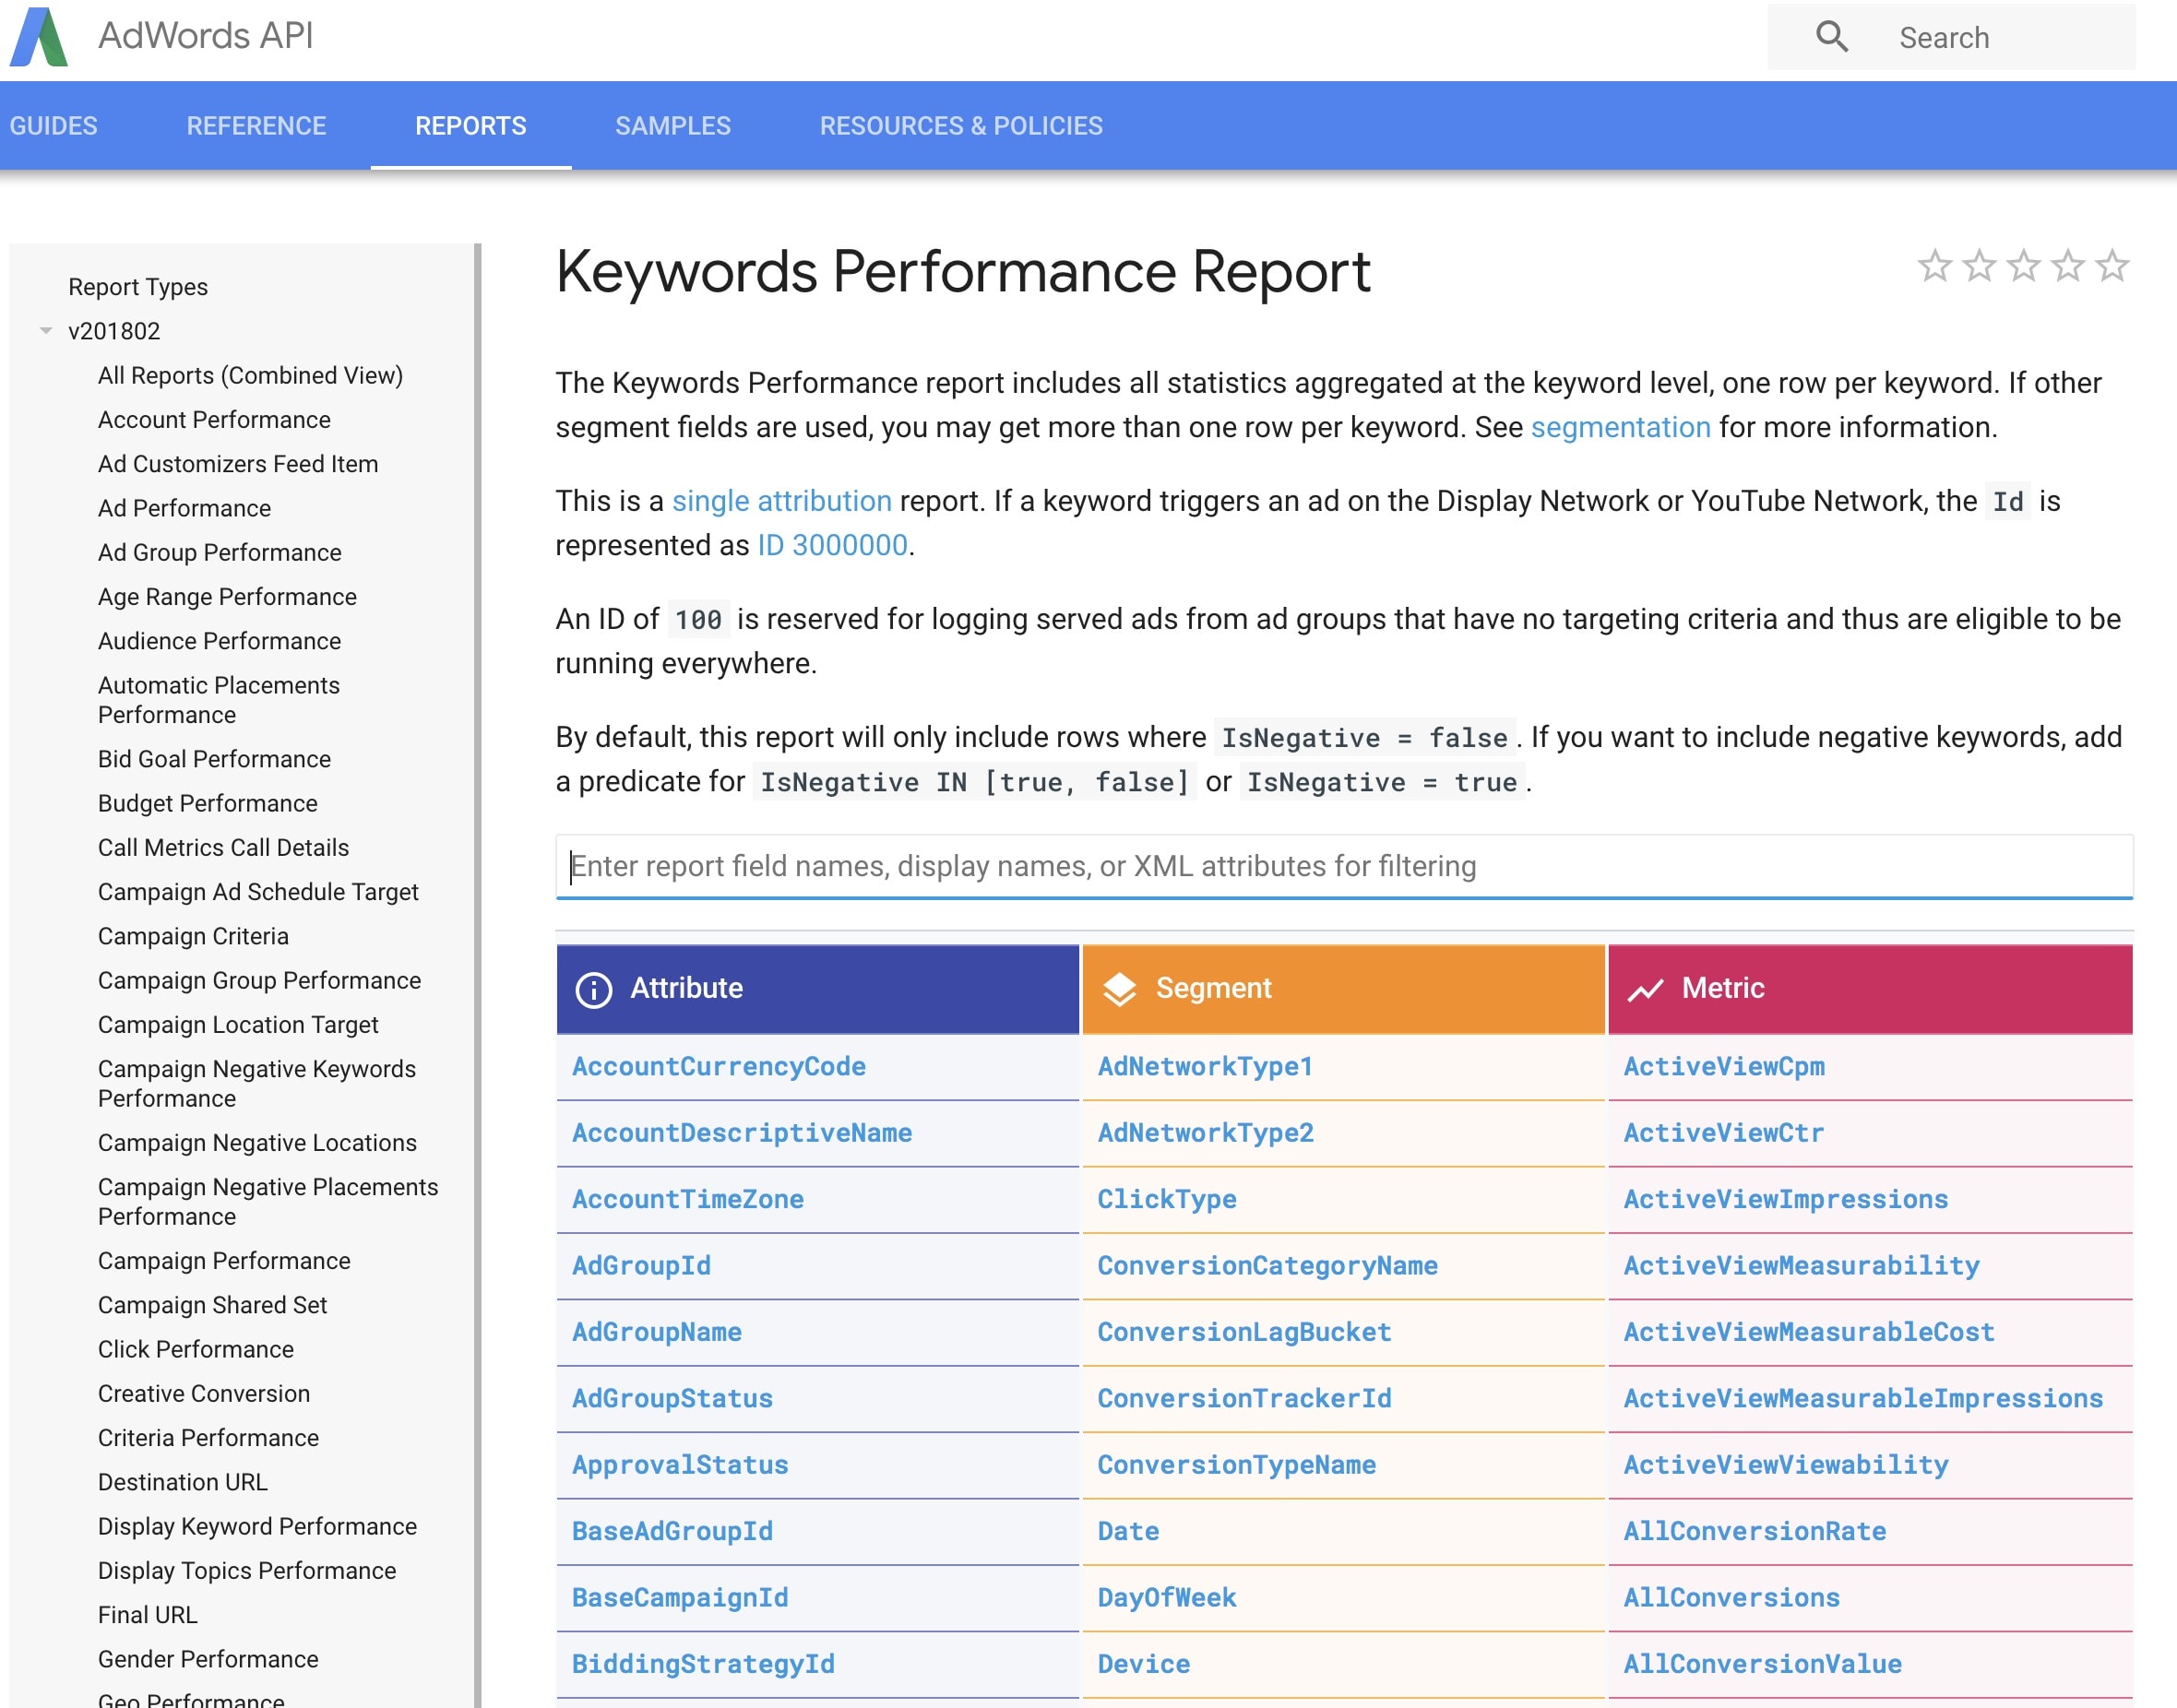Click the third rating star
Viewport: 2177px width, 1708px height.
(x=2023, y=266)
